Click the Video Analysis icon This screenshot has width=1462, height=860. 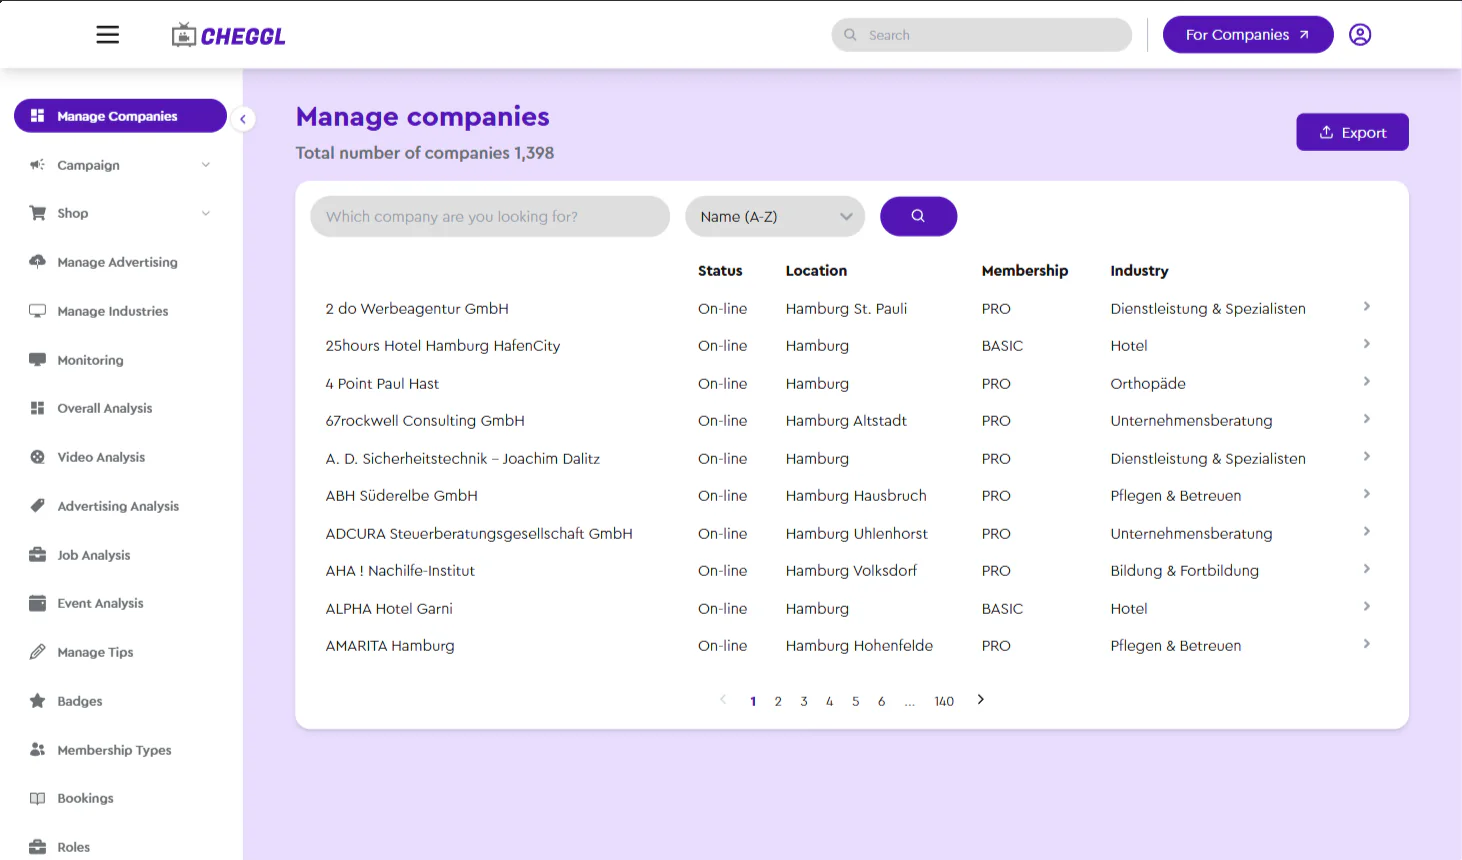click(38, 457)
